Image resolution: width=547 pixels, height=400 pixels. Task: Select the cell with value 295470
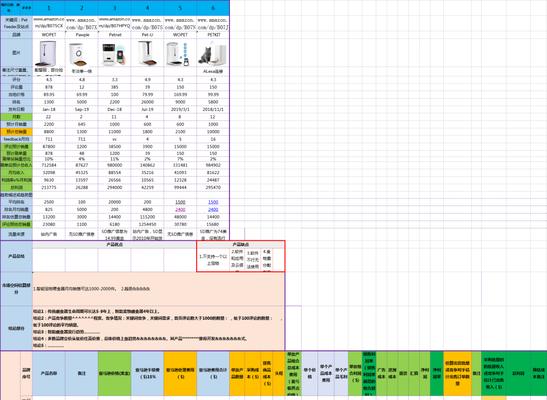pyautogui.click(x=213, y=187)
